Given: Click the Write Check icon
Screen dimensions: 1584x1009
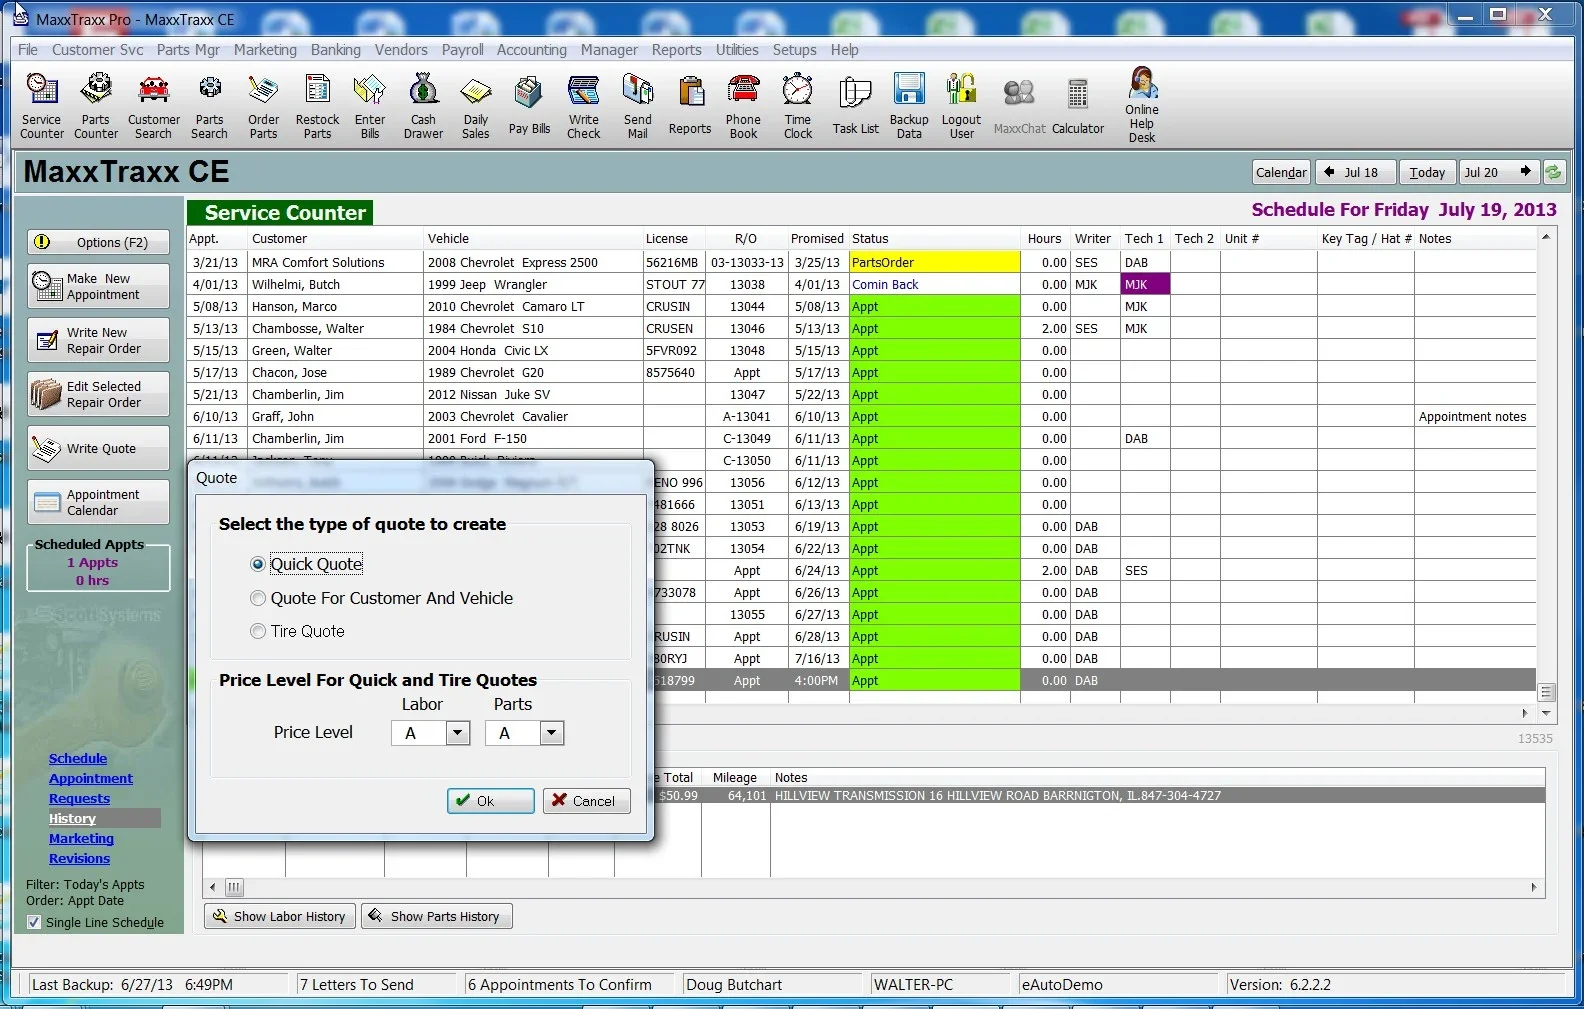Looking at the screenshot, I should (583, 105).
